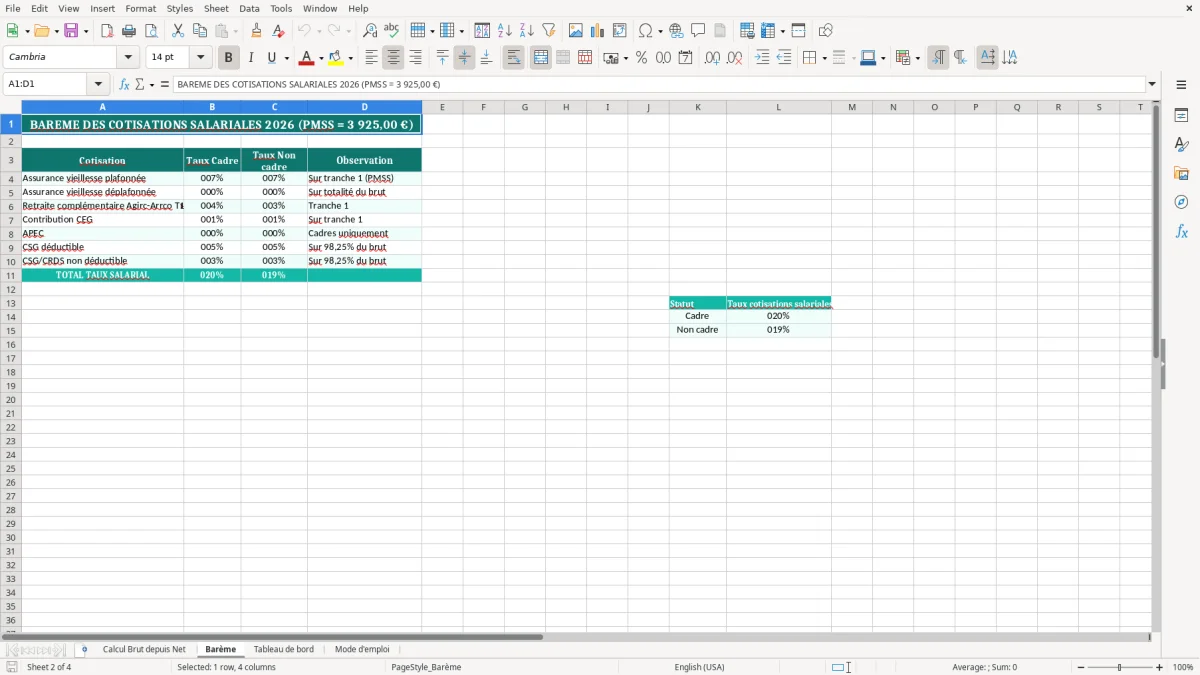Run the spelling check
1200x675 pixels.
click(x=392, y=31)
